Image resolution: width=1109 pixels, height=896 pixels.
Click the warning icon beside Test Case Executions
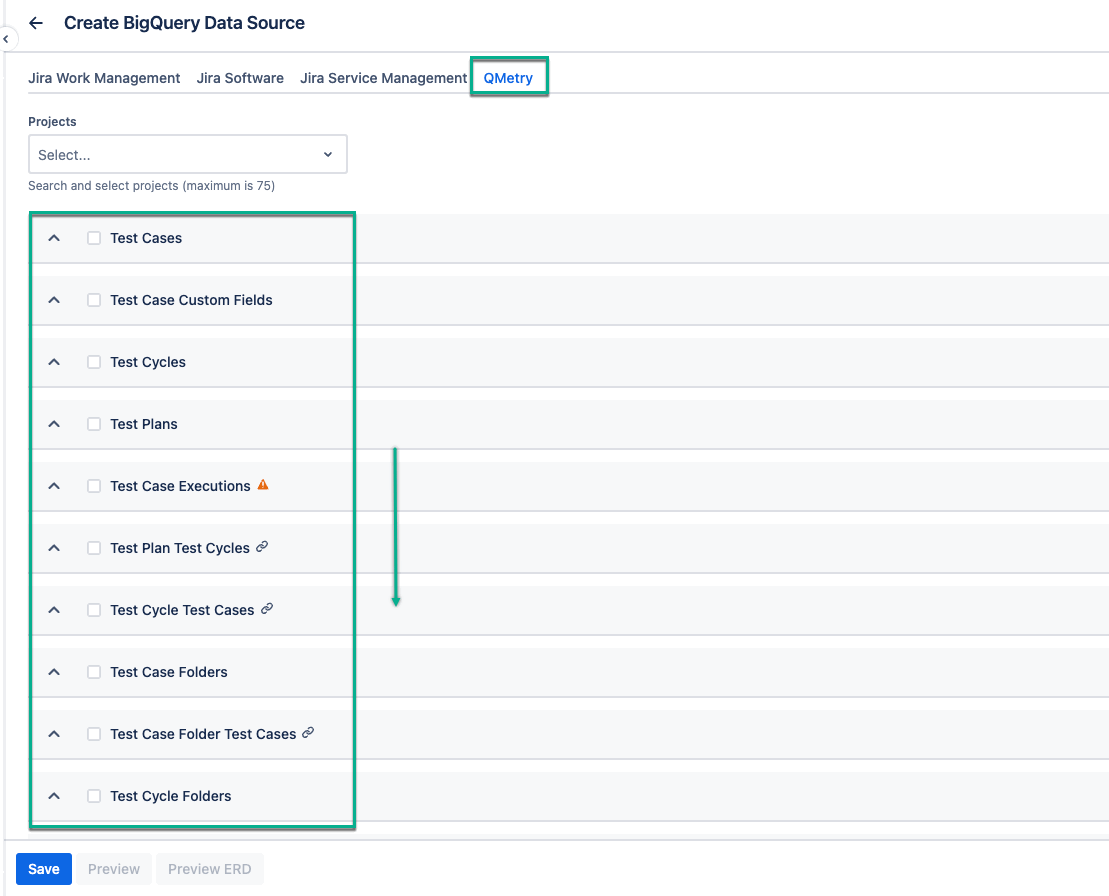pyautogui.click(x=262, y=484)
